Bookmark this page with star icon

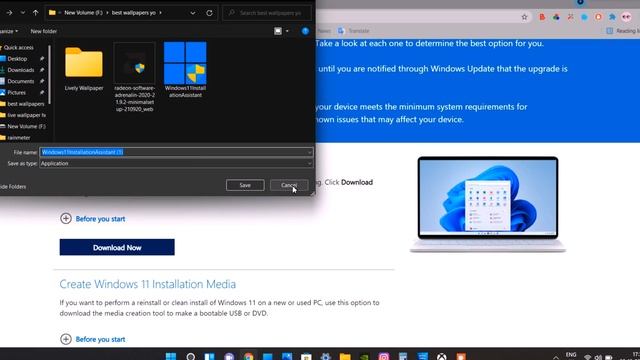click(x=524, y=17)
